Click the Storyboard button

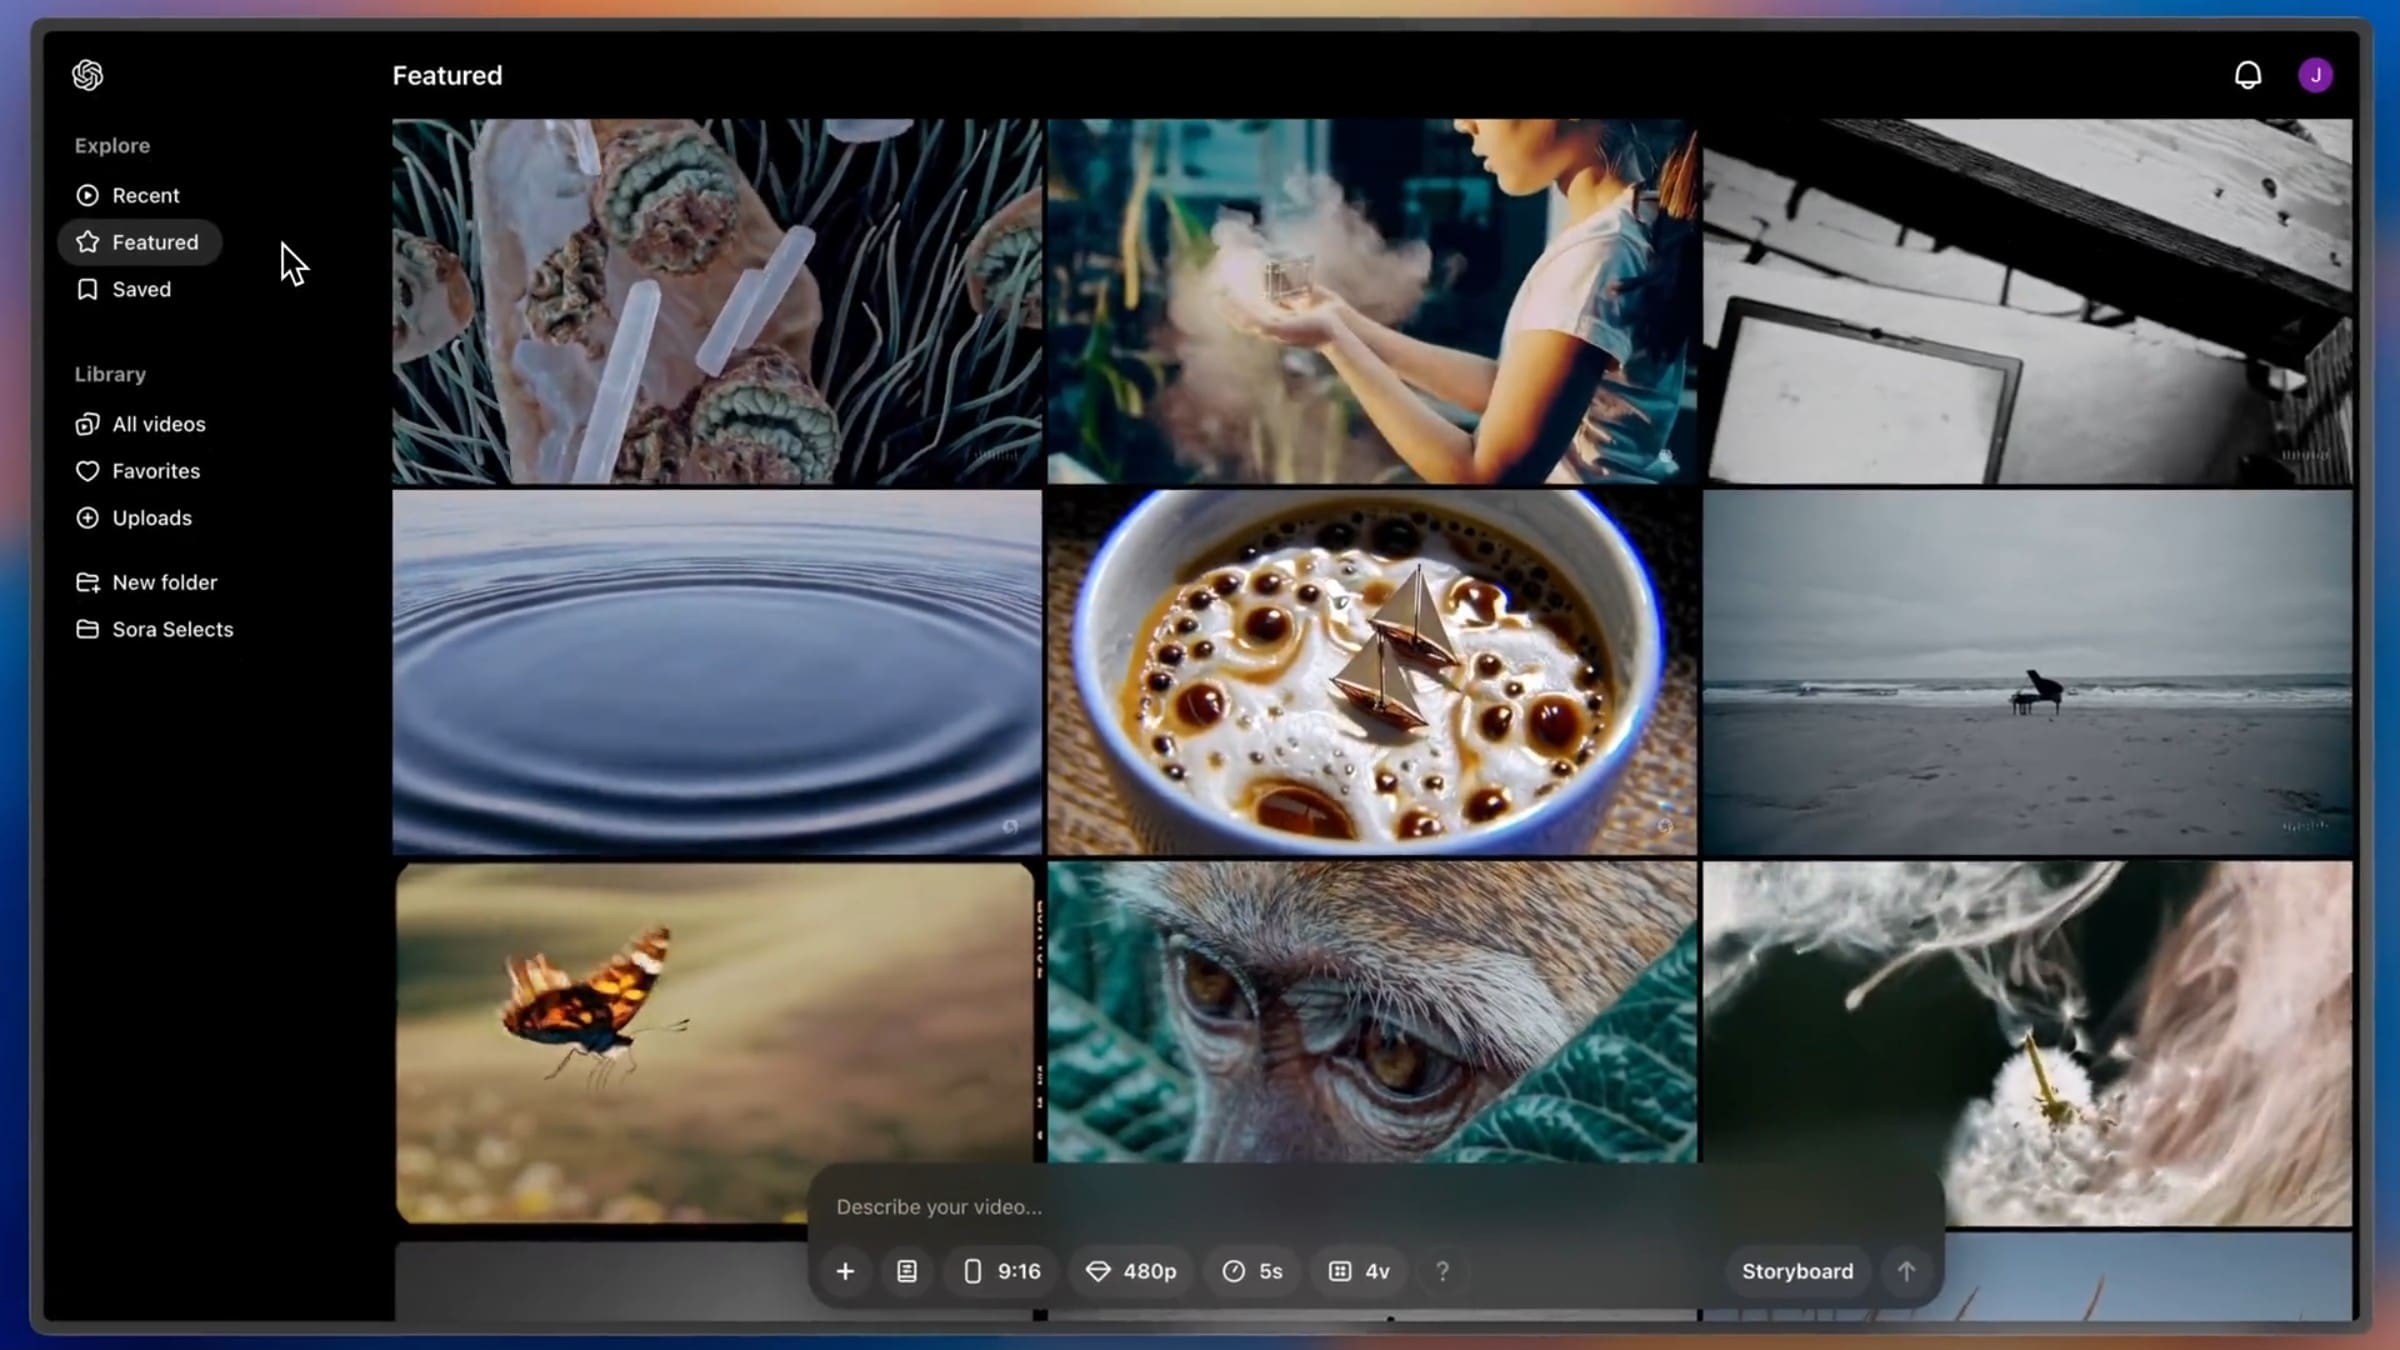tap(1797, 1271)
